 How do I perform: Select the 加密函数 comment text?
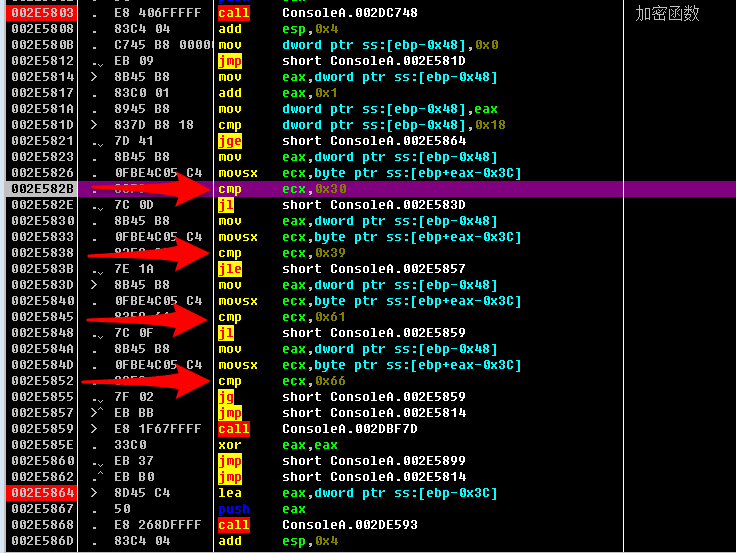pos(667,13)
